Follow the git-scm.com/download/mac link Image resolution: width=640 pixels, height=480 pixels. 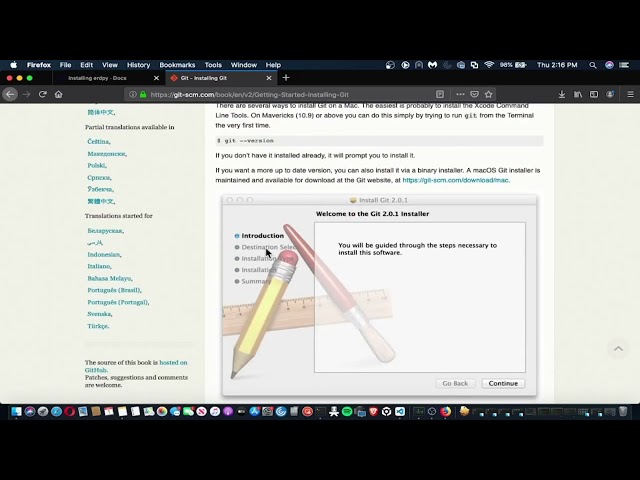tap(456, 180)
